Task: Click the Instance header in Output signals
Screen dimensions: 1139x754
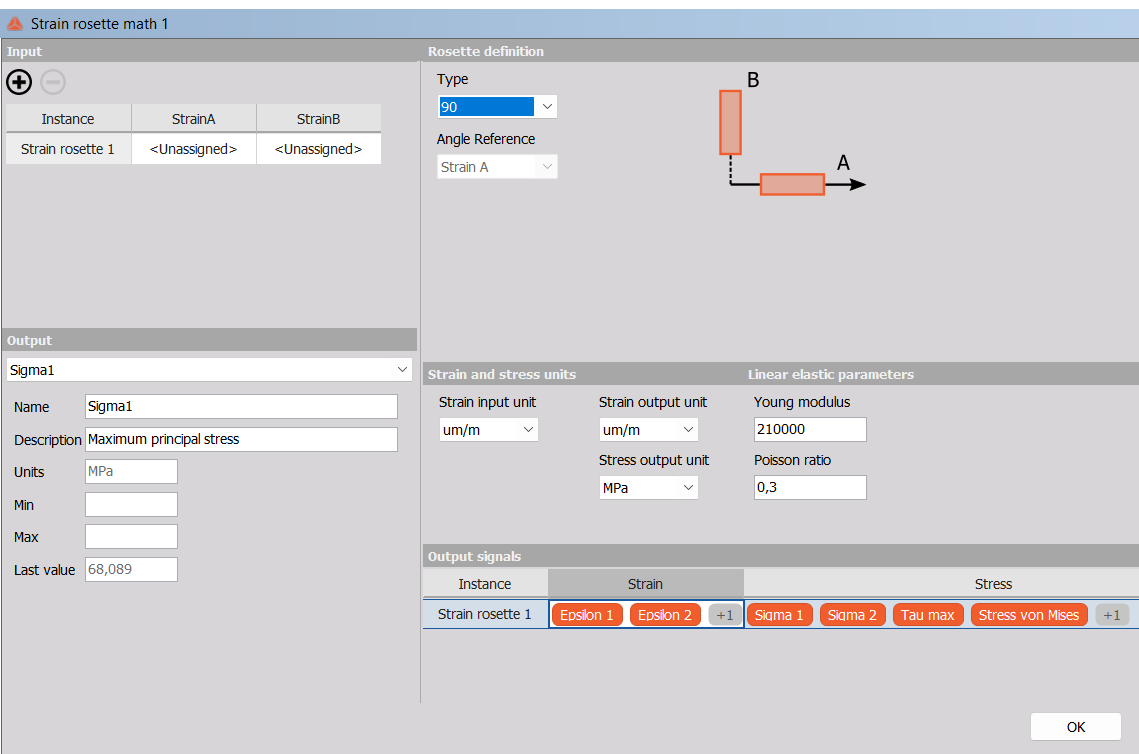Action: point(485,584)
